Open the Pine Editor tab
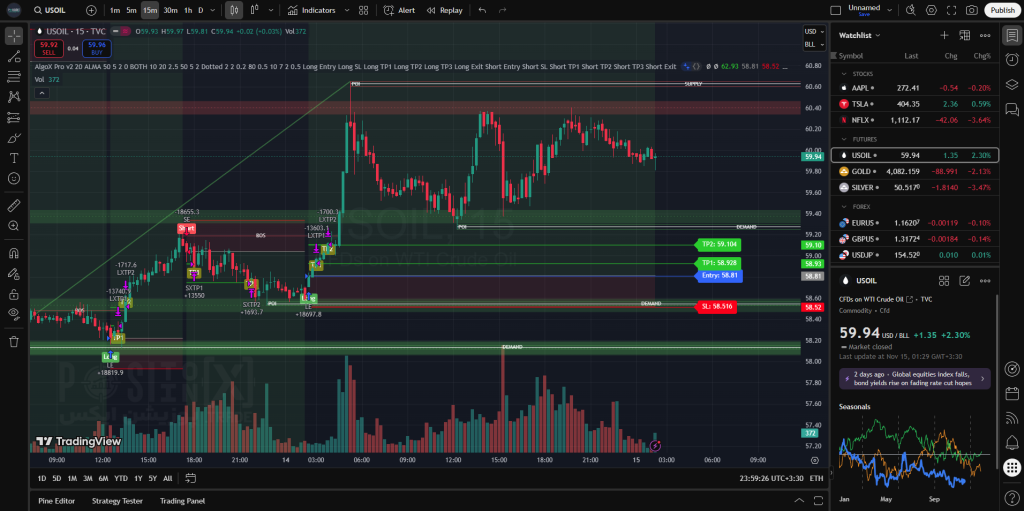 point(57,501)
